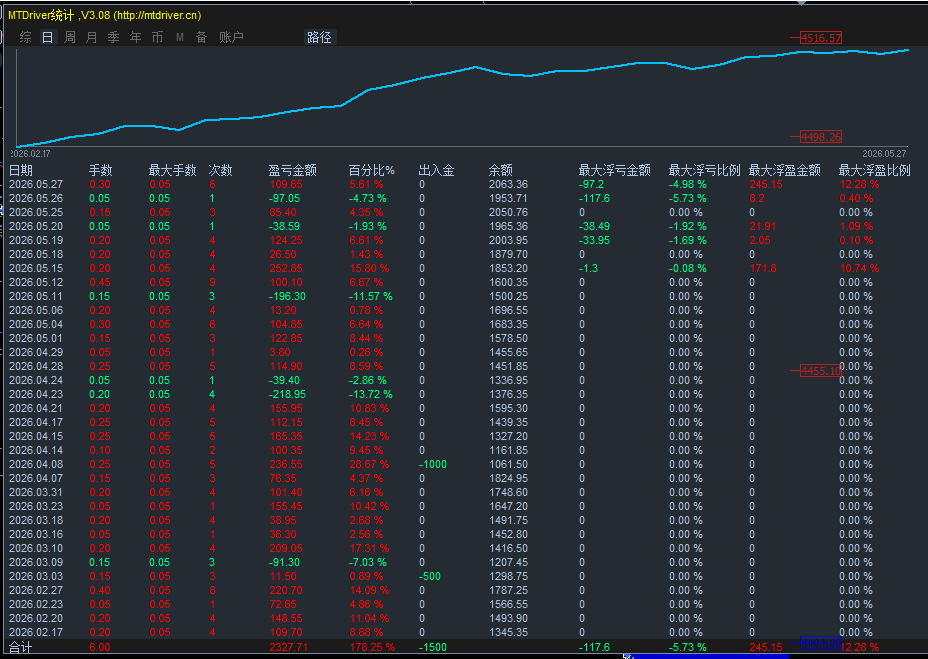Switch to the 月 monthly tab
Screen dimensions: 928x659
tap(91, 37)
